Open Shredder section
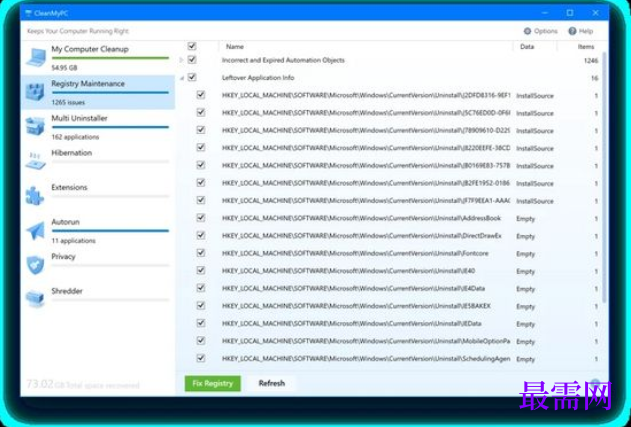631x427 pixels. tap(98, 299)
